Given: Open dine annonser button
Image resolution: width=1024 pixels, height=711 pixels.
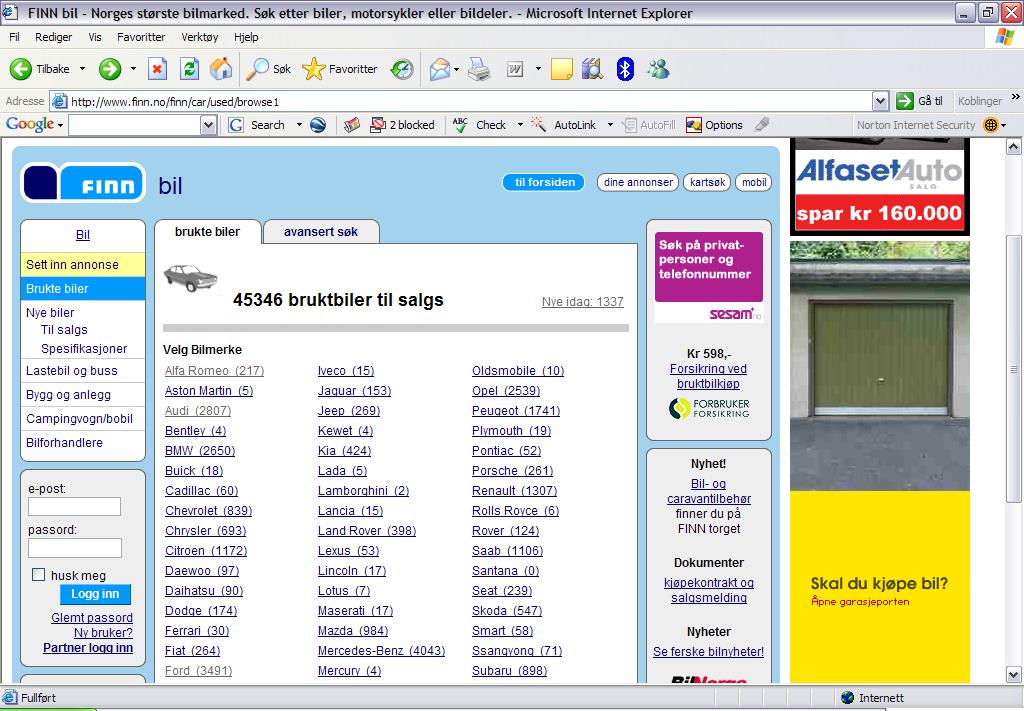Looking at the screenshot, I should (x=638, y=182).
